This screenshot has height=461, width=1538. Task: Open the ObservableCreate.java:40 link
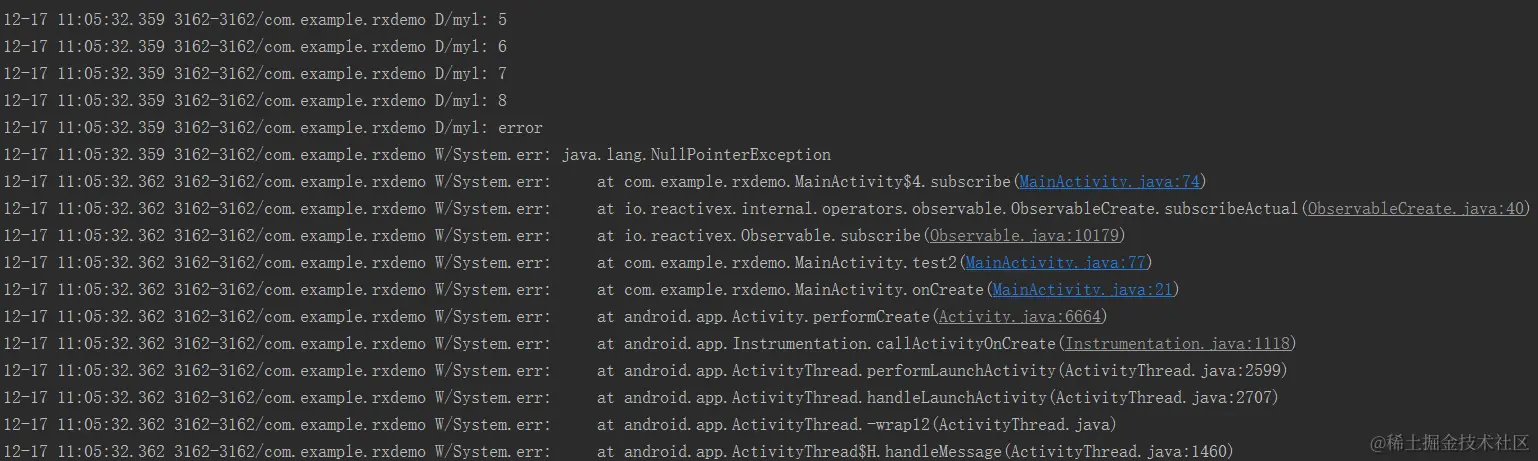point(1418,209)
